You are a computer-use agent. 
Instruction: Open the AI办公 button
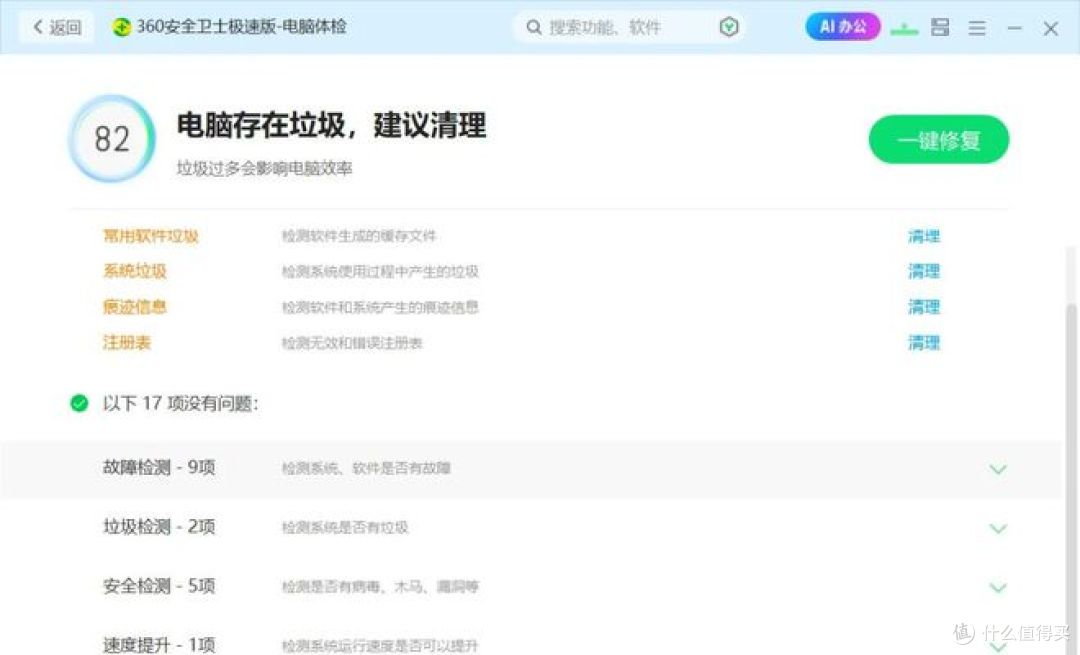coord(843,27)
